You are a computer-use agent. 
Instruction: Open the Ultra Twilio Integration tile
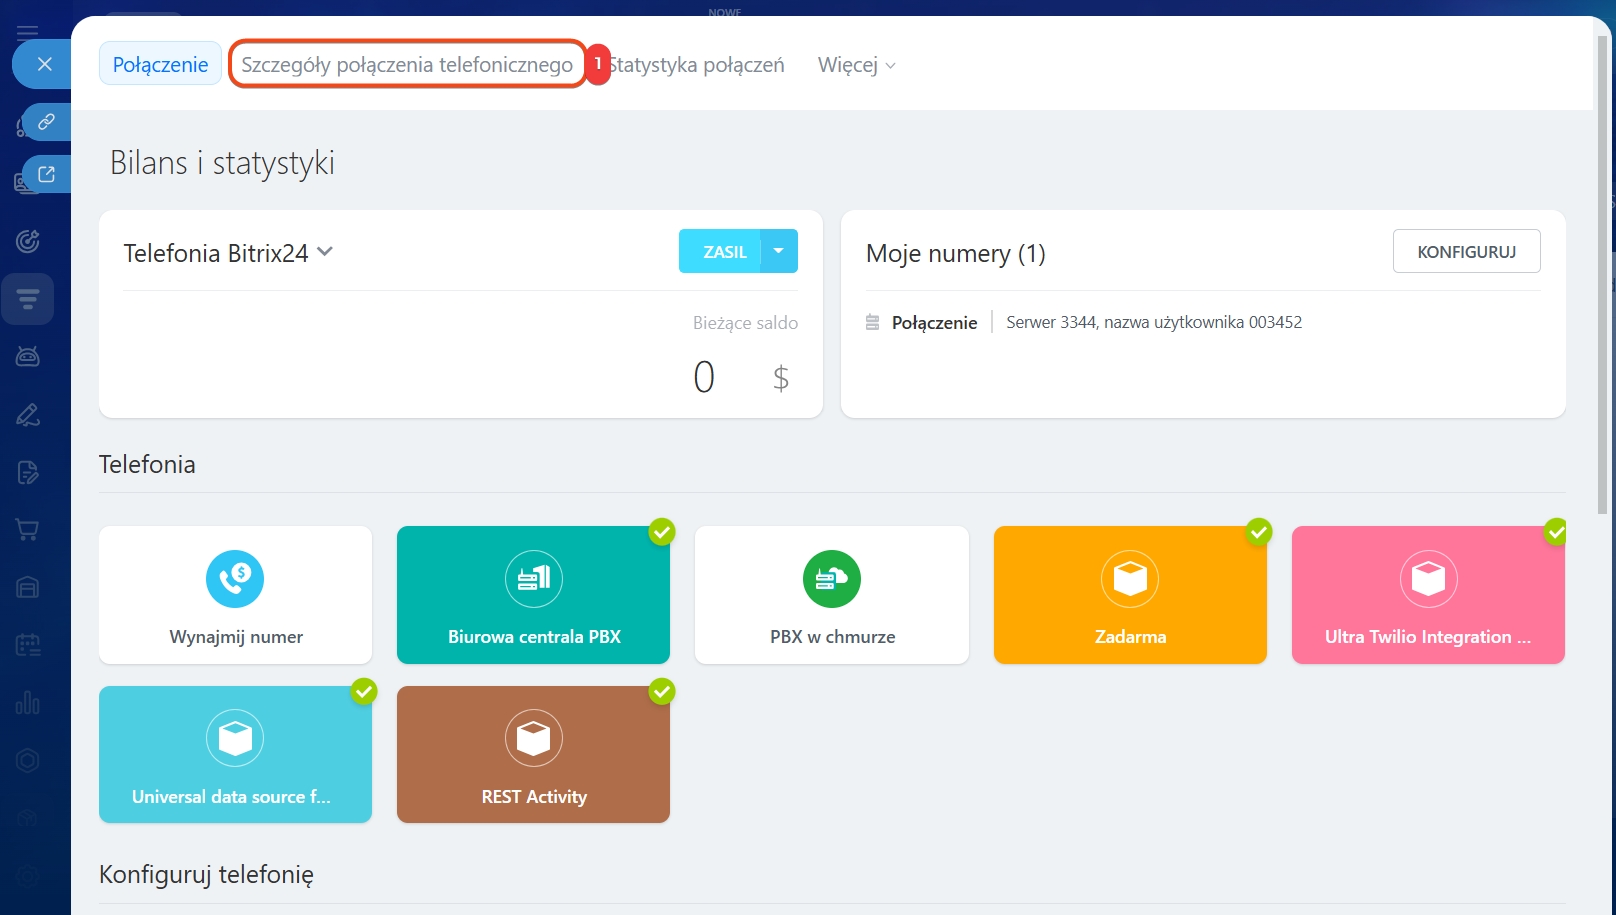pyautogui.click(x=1427, y=595)
